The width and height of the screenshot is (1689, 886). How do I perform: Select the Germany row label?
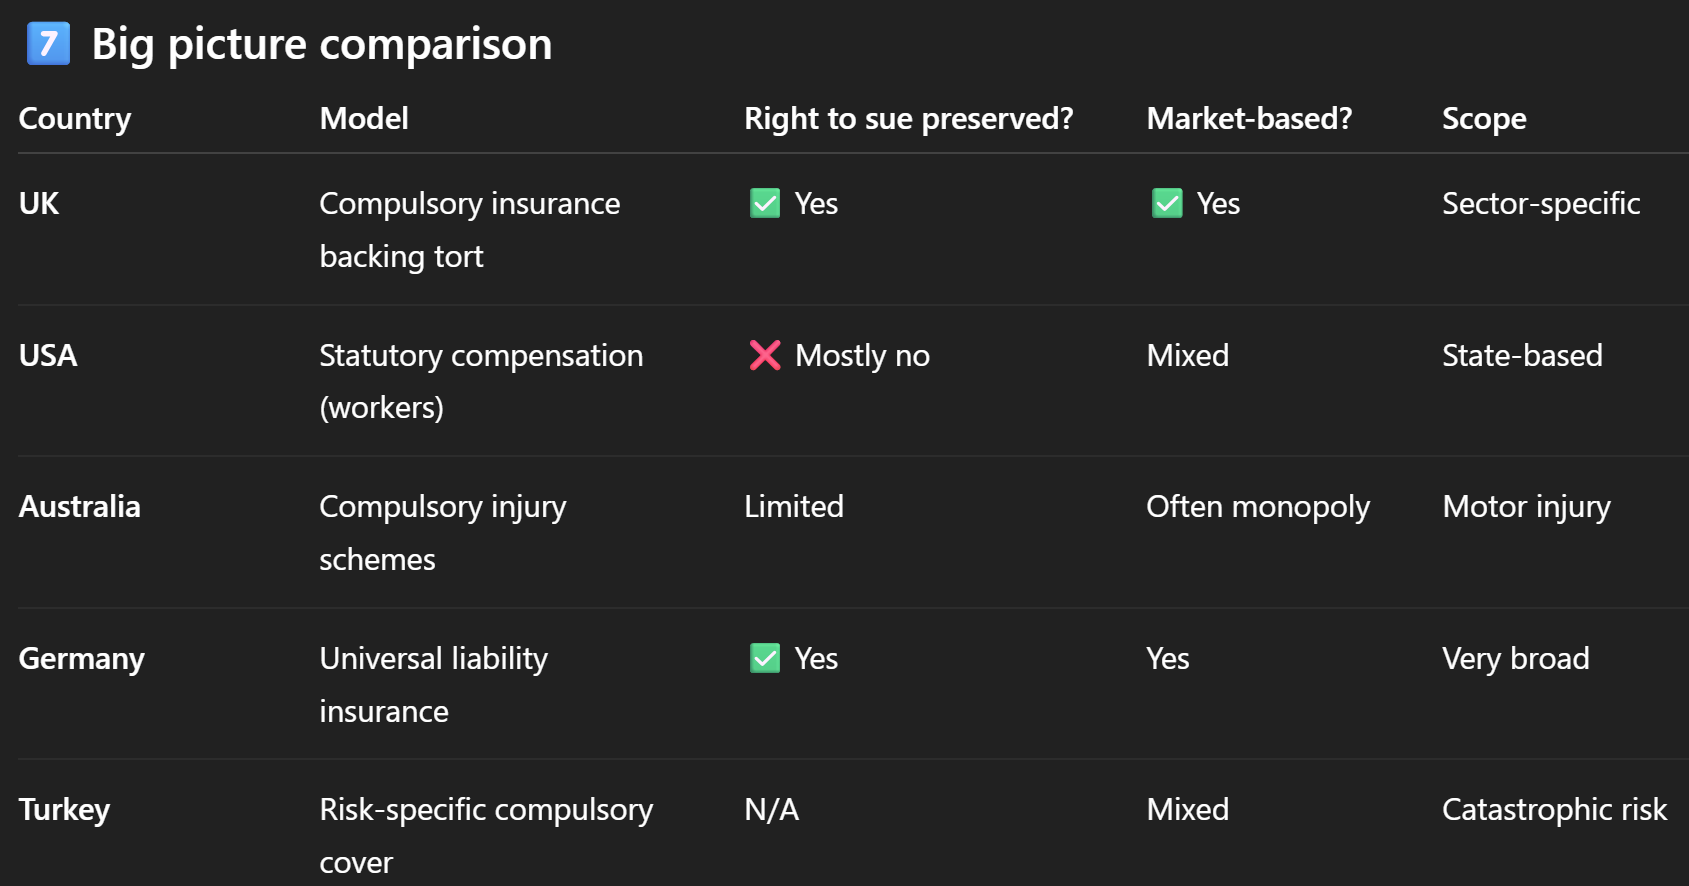(x=82, y=659)
